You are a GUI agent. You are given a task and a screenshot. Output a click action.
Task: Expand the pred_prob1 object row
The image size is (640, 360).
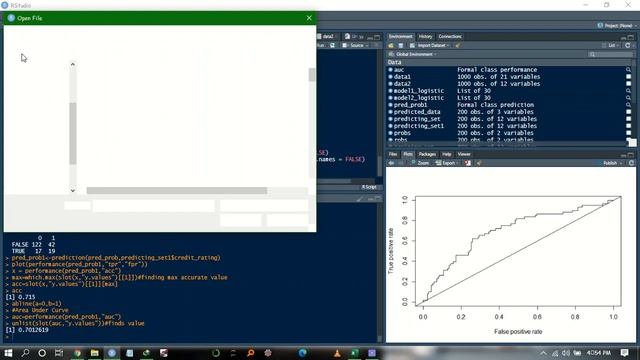pyautogui.click(x=391, y=105)
